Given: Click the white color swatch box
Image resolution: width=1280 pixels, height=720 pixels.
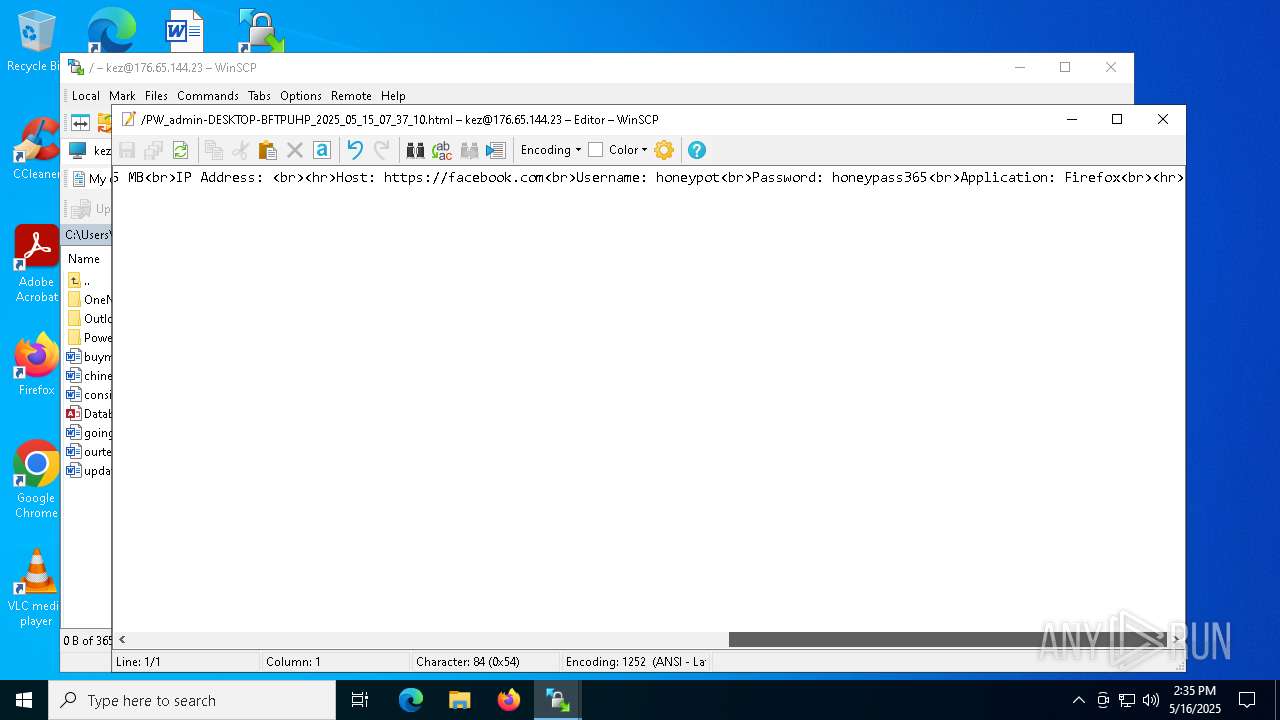Looking at the screenshot, I should [595, 150].
